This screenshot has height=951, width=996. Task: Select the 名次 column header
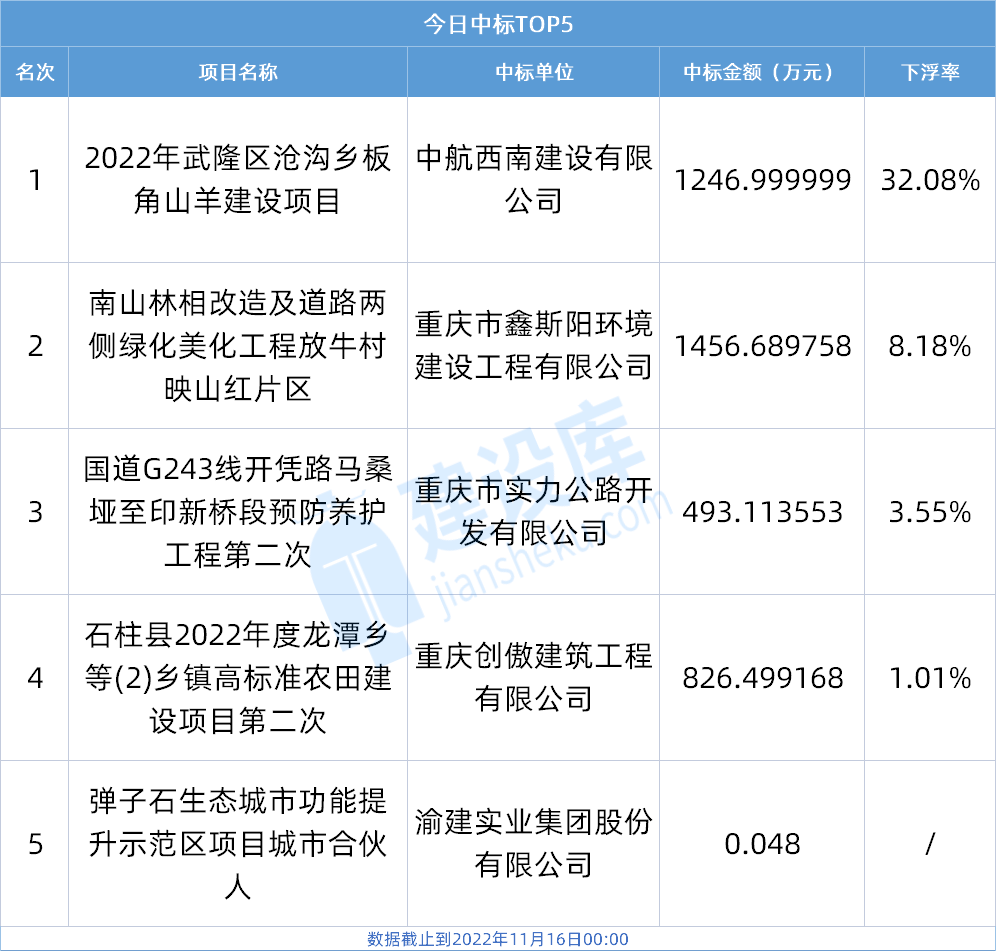pyautogui.click(x=35, y=72)
